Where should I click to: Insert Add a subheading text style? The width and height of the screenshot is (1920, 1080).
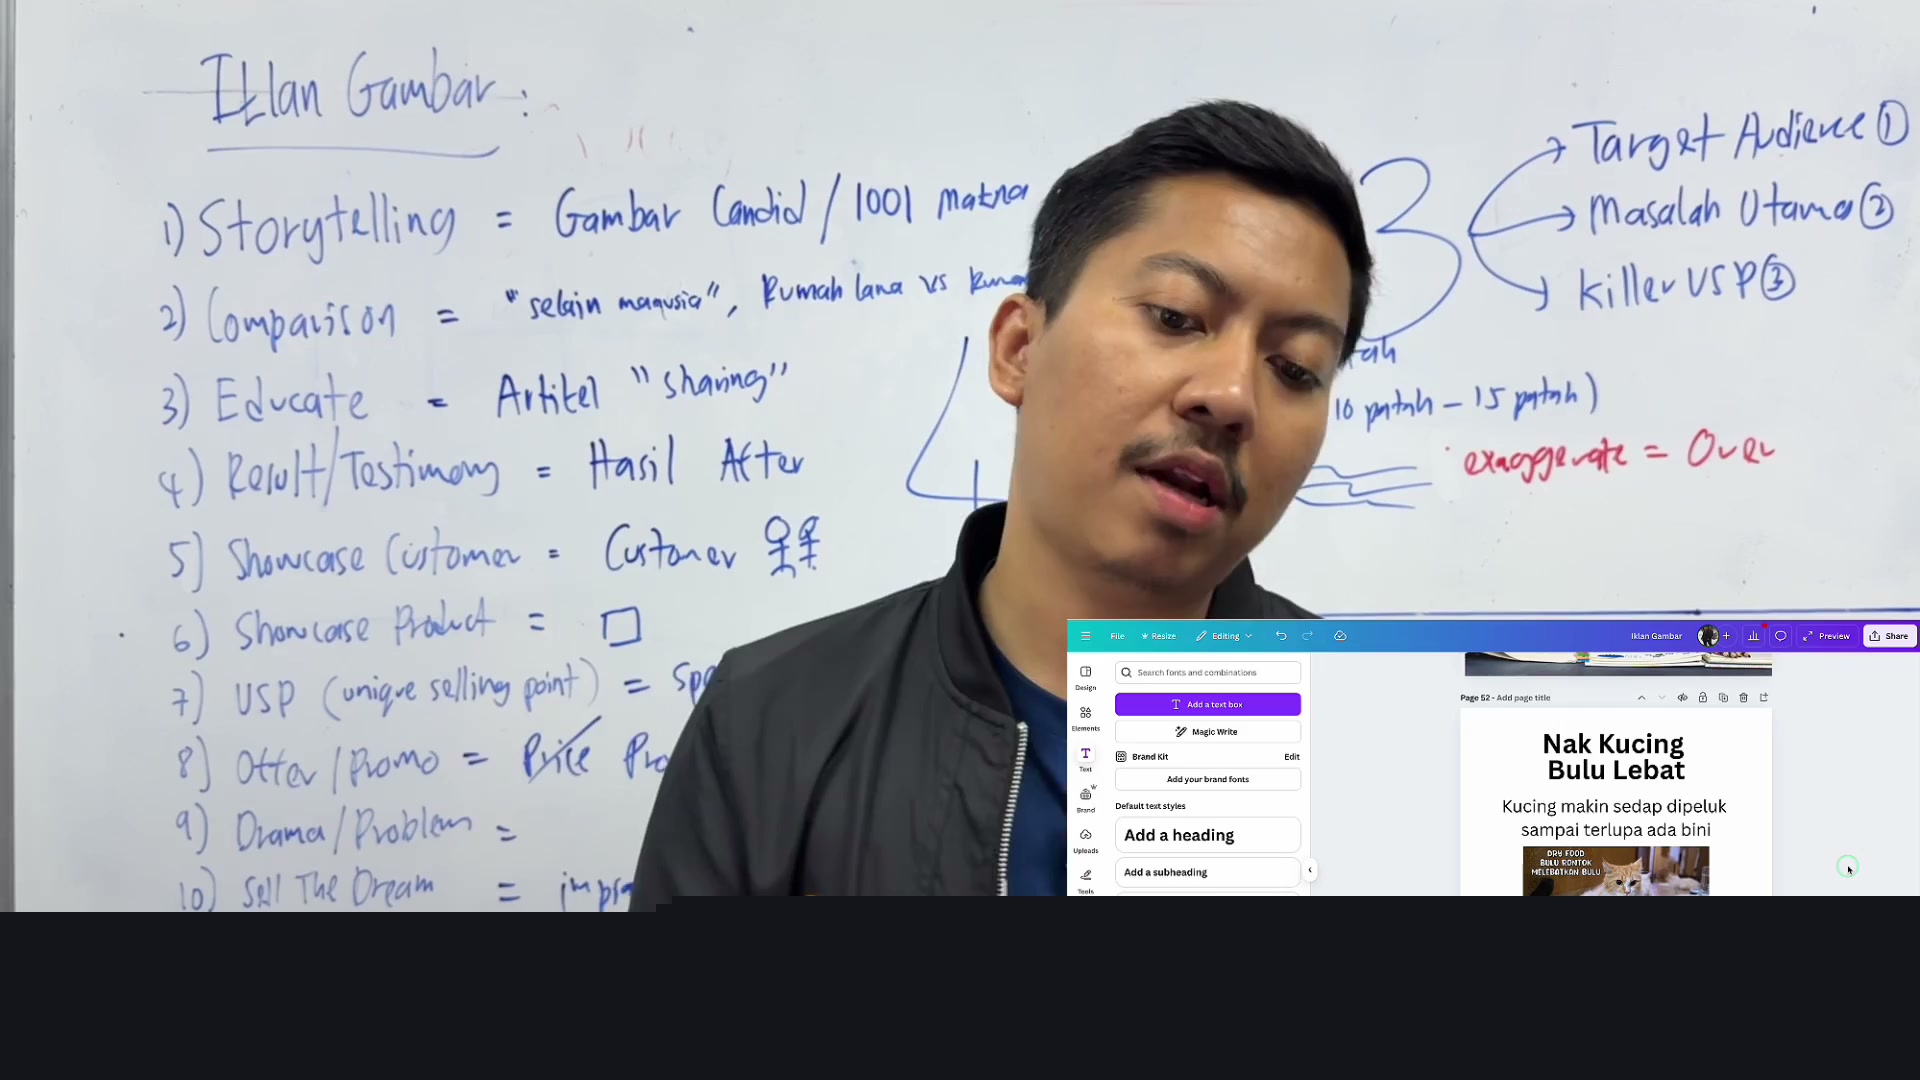coord(1208,873)
